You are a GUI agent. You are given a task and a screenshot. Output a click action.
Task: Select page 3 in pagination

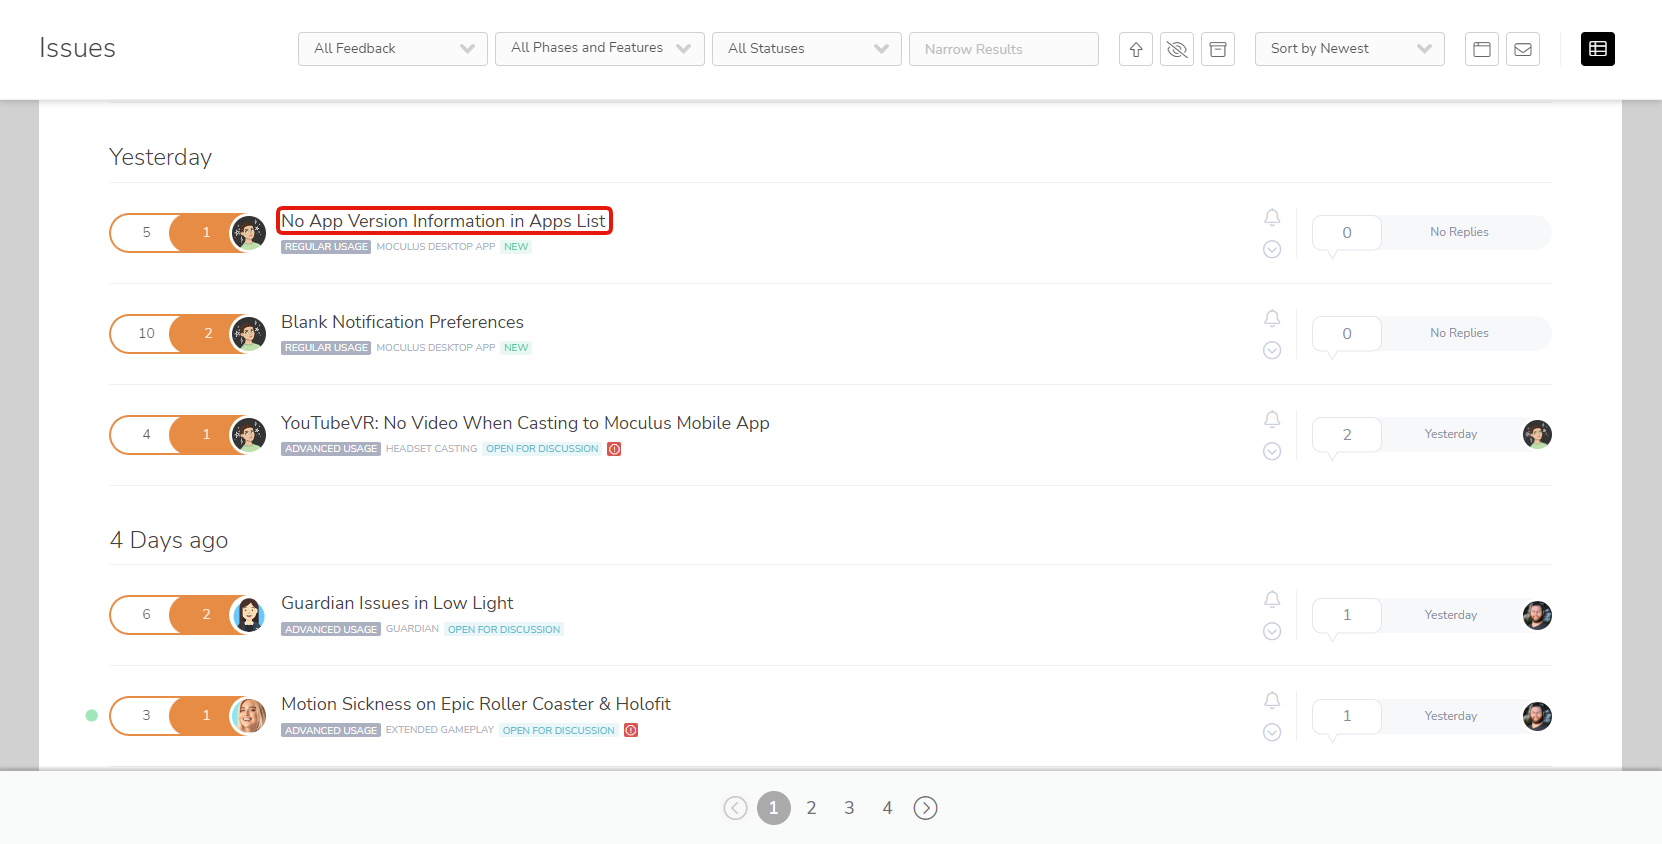(849, 808)
